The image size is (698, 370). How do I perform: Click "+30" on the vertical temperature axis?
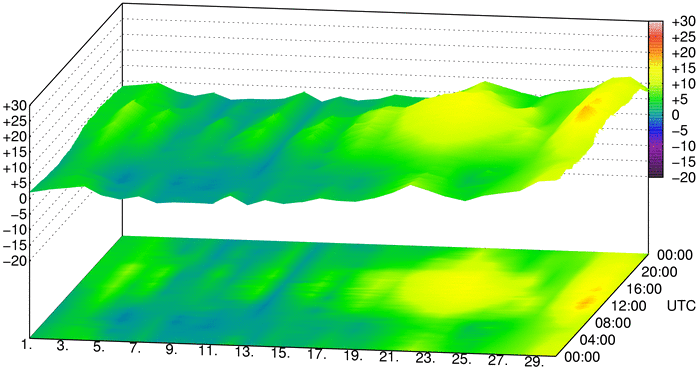pos(16,106)
